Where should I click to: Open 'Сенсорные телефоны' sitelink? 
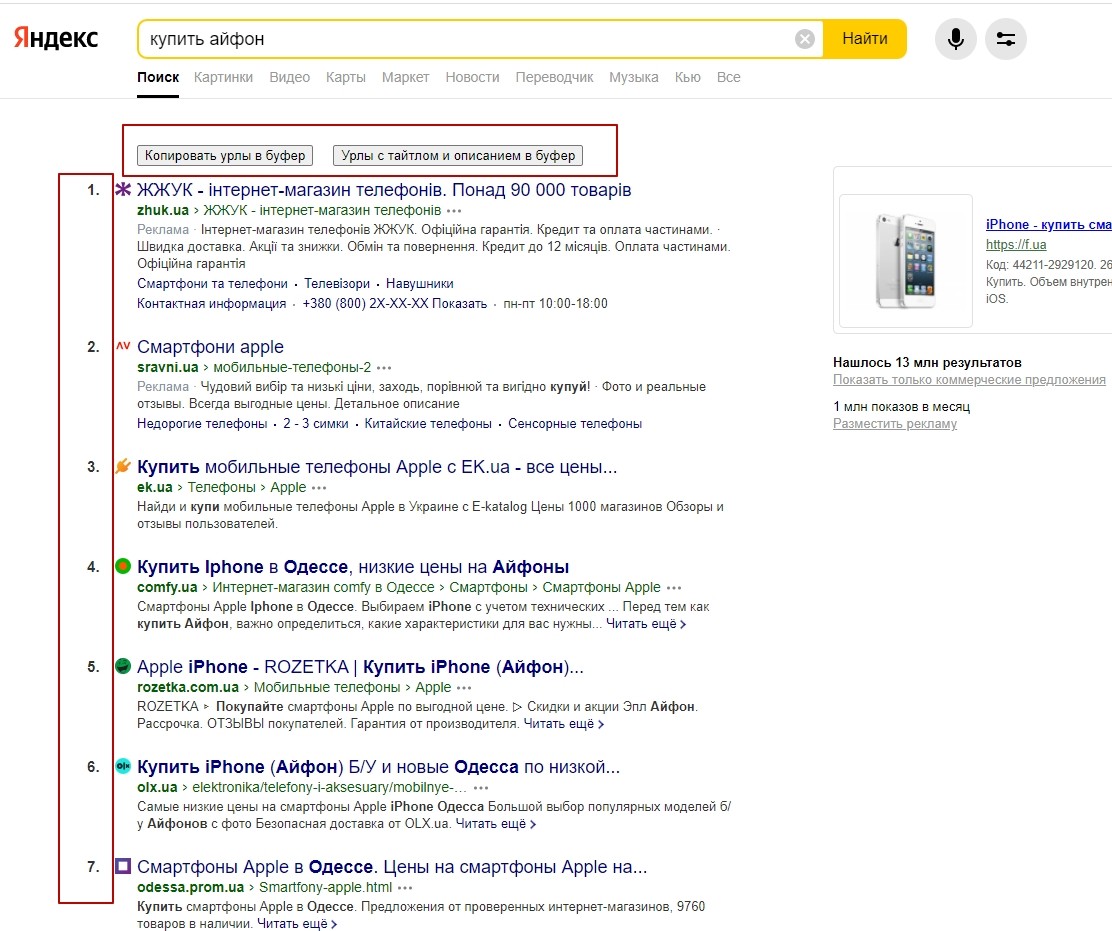click(574, 423)
